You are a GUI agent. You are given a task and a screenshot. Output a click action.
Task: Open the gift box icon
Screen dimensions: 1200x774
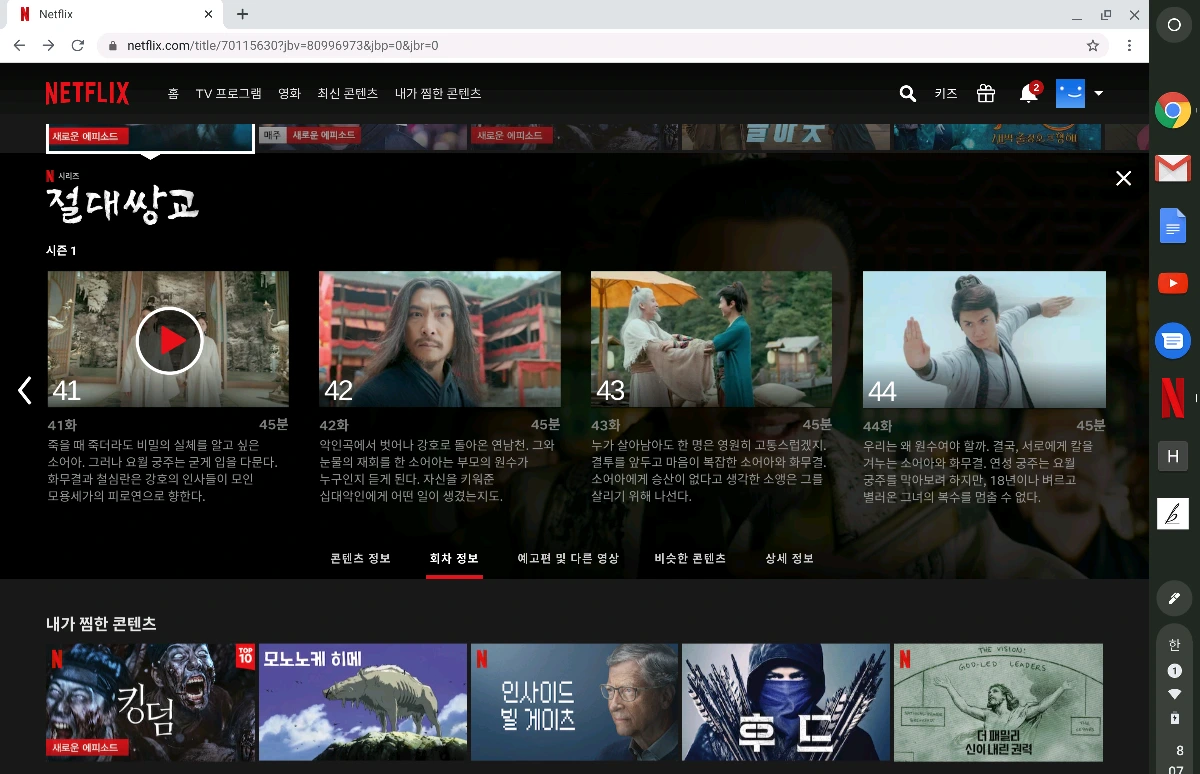tap(986, 93)
